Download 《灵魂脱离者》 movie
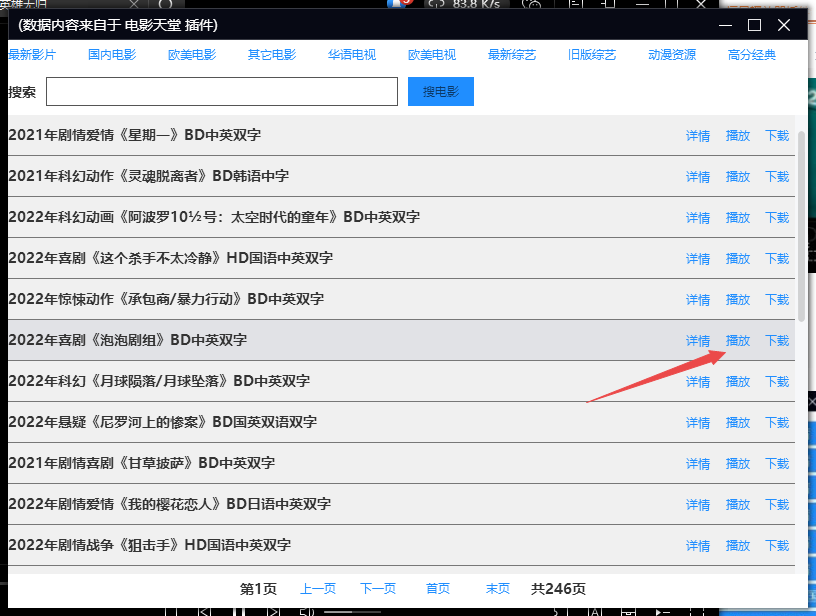The height and width of the screenshot is (616, 816). [x=777, y=177]
